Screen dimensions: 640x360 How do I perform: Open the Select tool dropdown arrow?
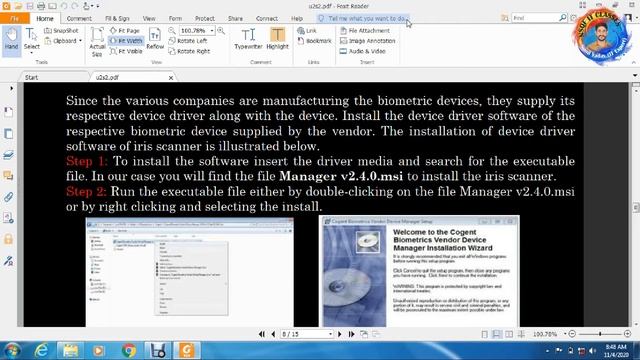pos(31,53)
